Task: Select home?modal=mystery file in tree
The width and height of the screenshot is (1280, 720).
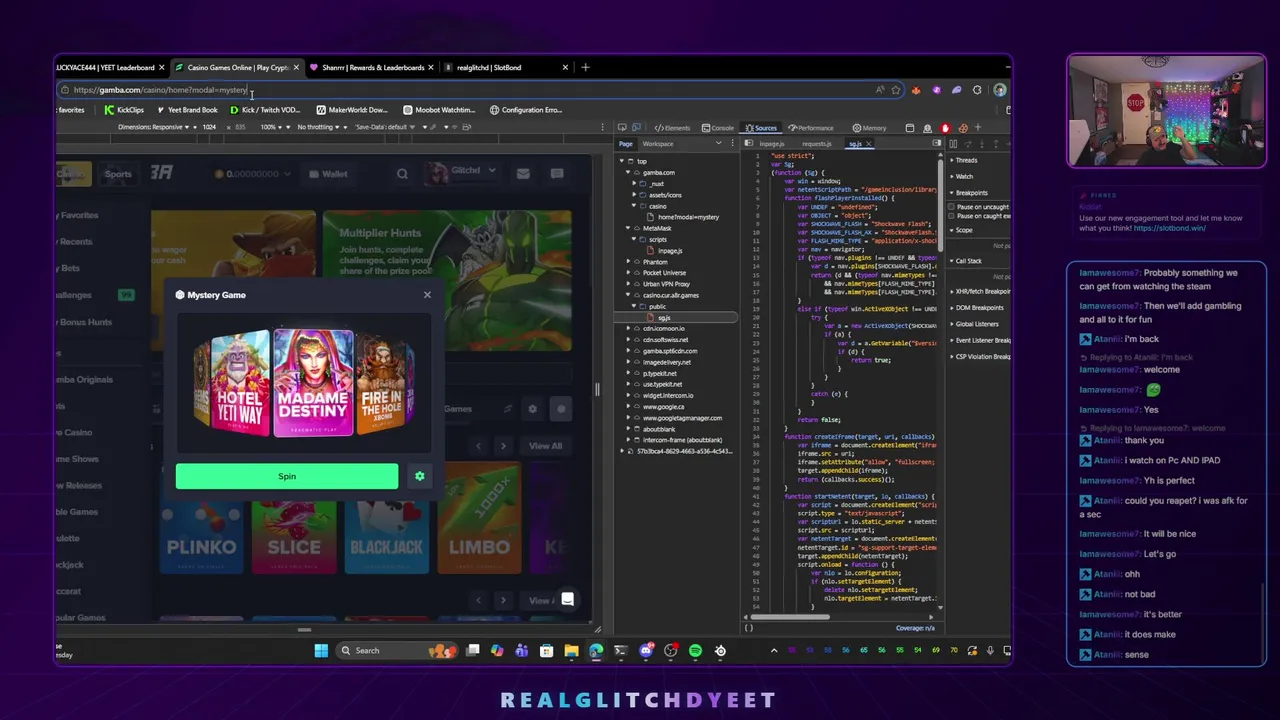Action: point(688,217)
